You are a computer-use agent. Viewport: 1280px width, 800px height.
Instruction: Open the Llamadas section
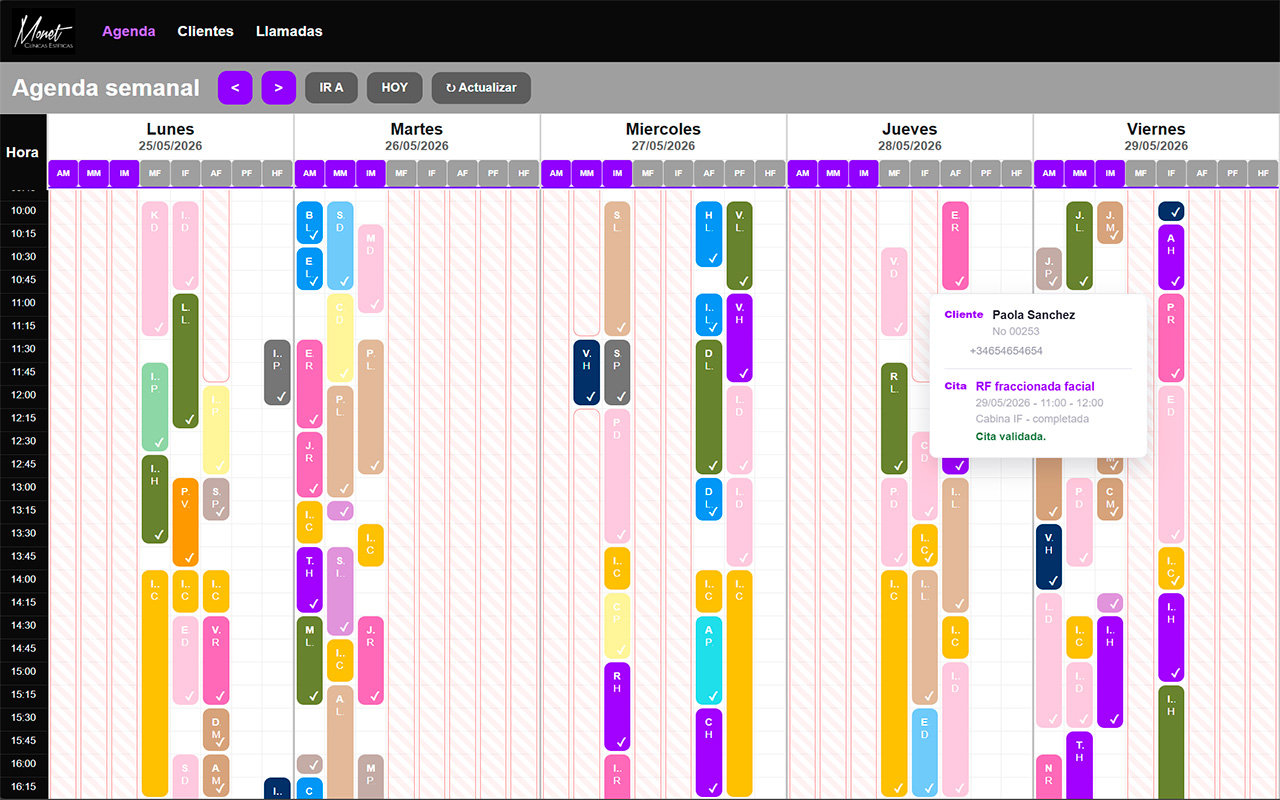289,31
